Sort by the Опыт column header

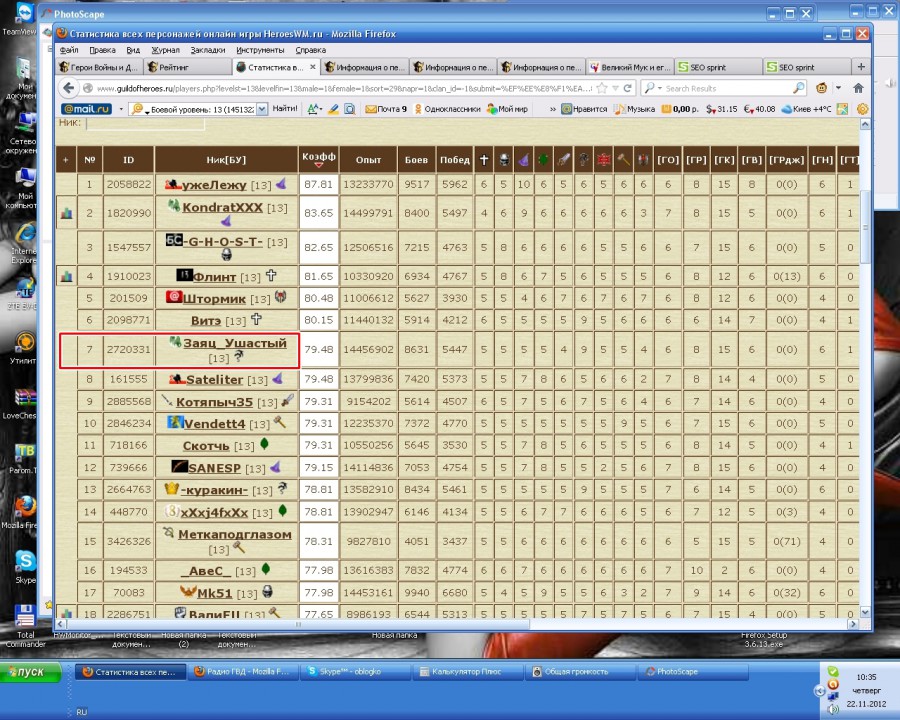[368, 160]
